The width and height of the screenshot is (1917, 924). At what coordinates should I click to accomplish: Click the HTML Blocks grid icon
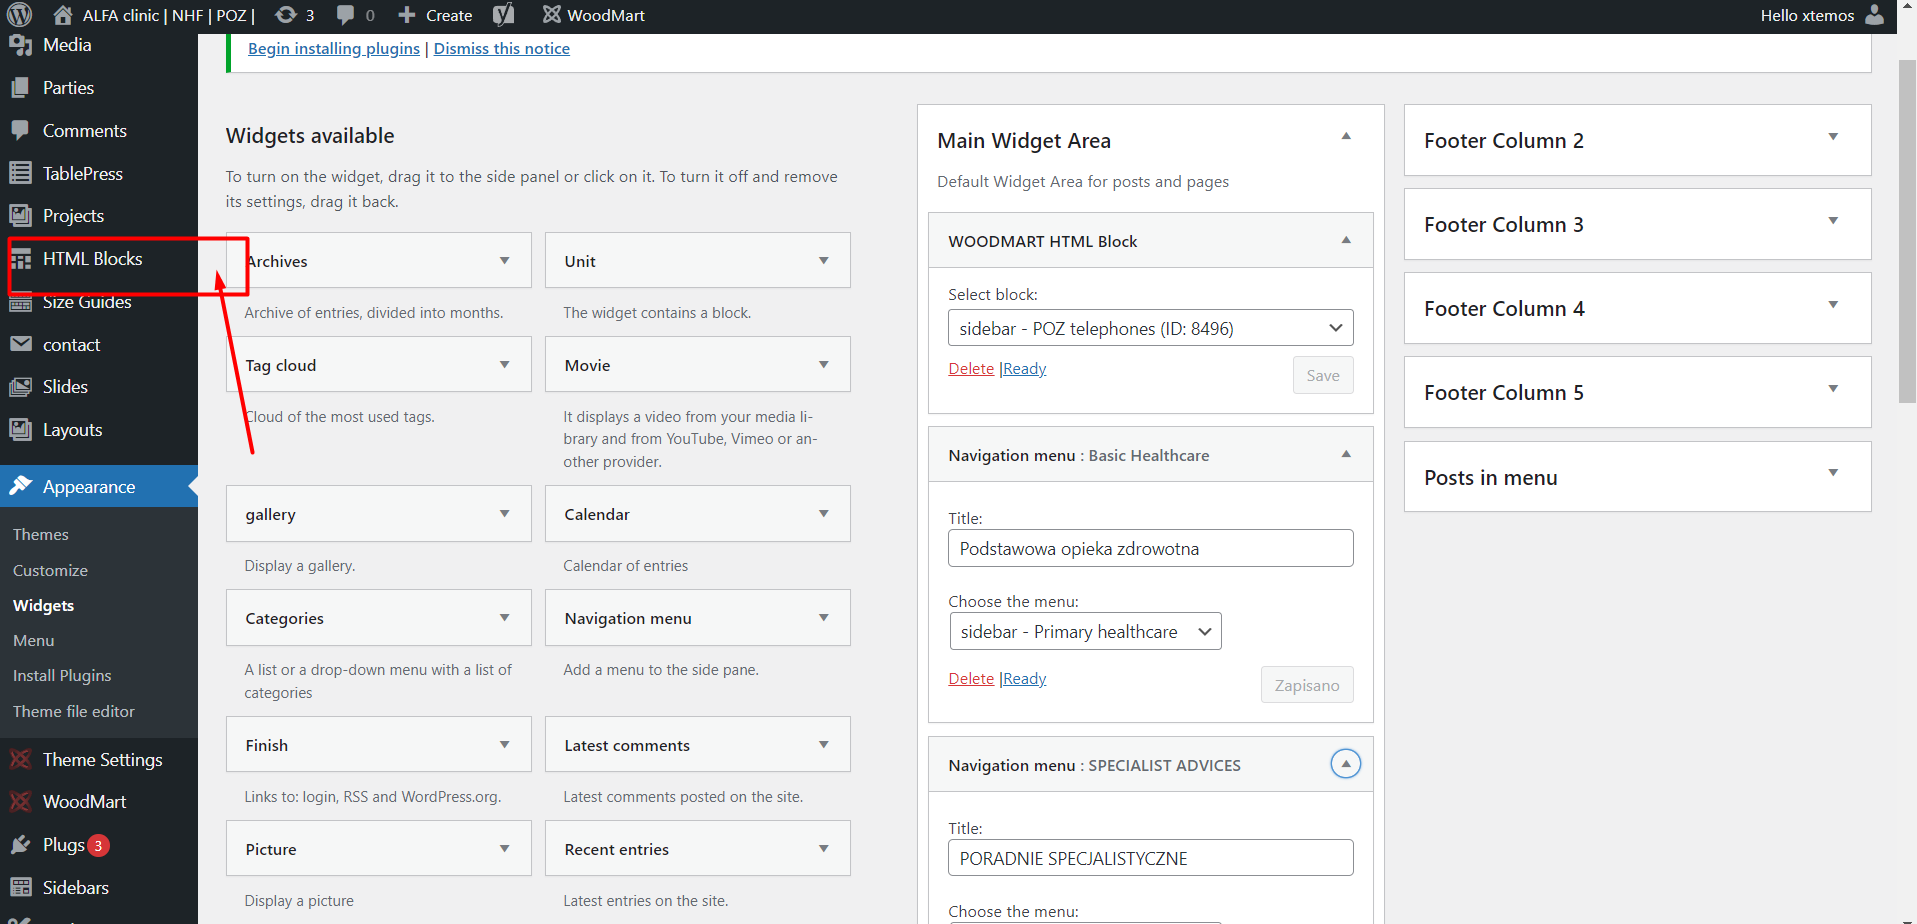(x=20, y=259)
